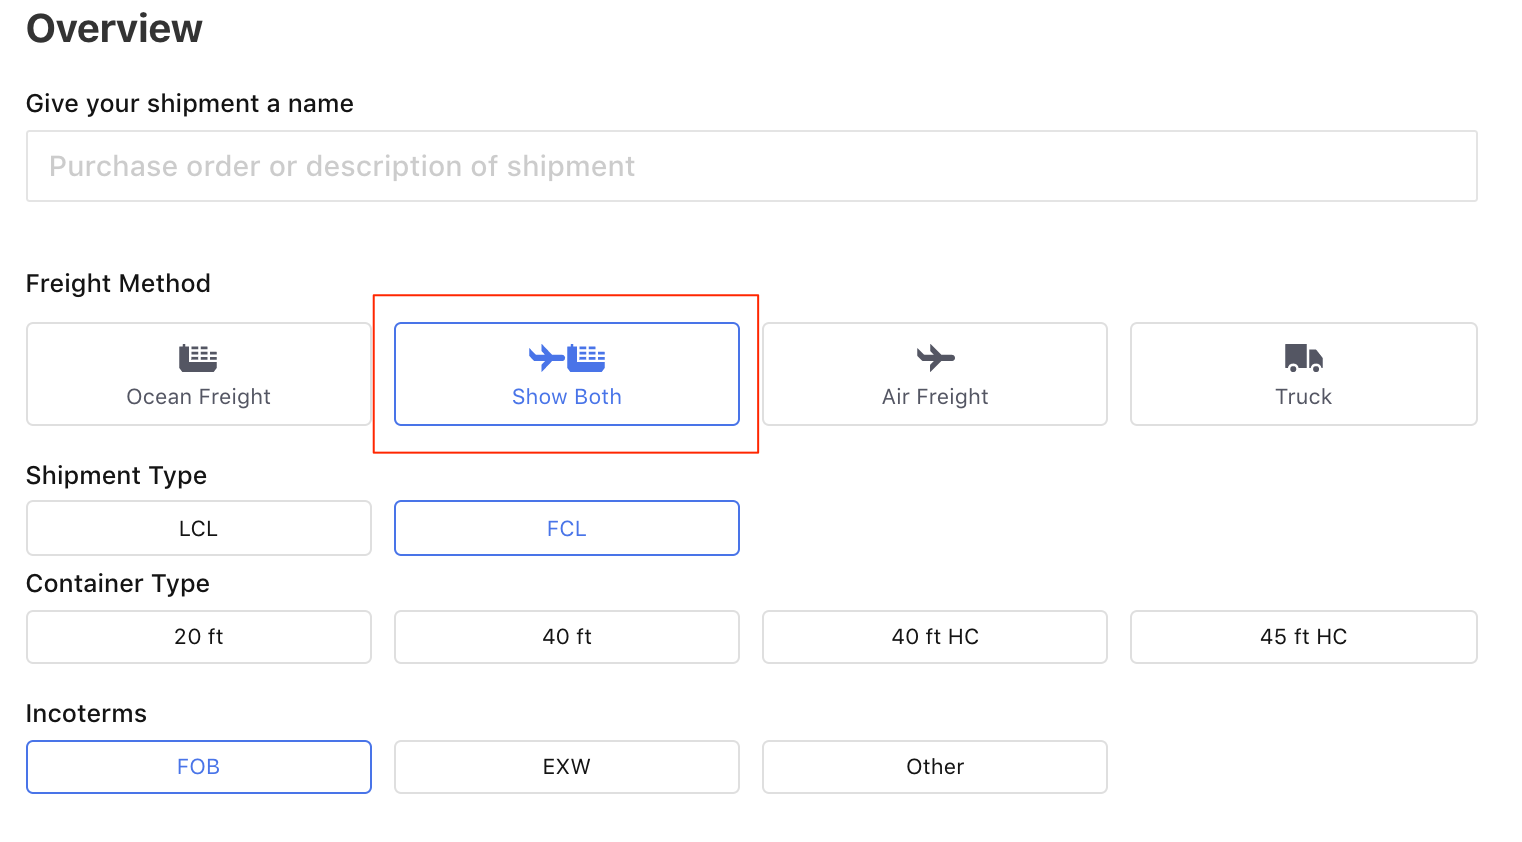Click the Overview heading
The image size is (1522, 842).
click(114, 29)
